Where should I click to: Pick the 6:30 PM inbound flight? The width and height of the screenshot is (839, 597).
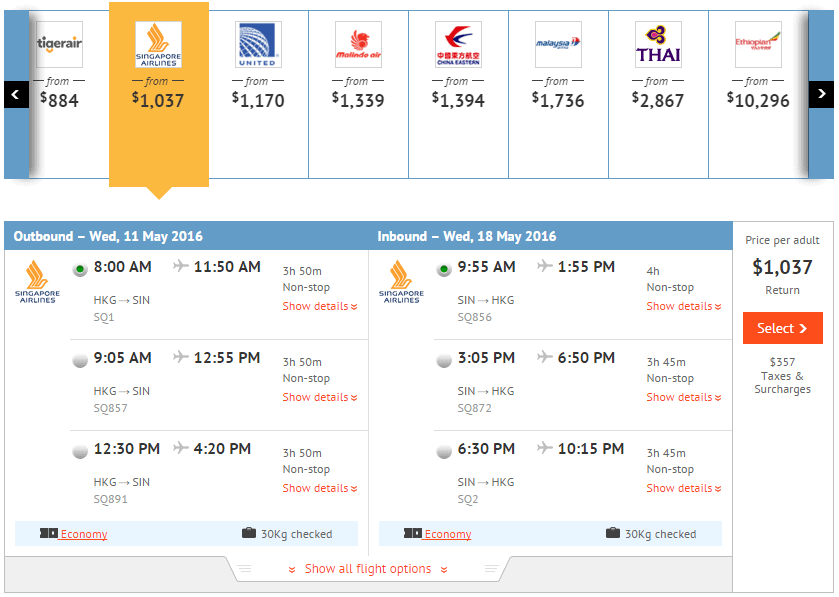(444, 452)
